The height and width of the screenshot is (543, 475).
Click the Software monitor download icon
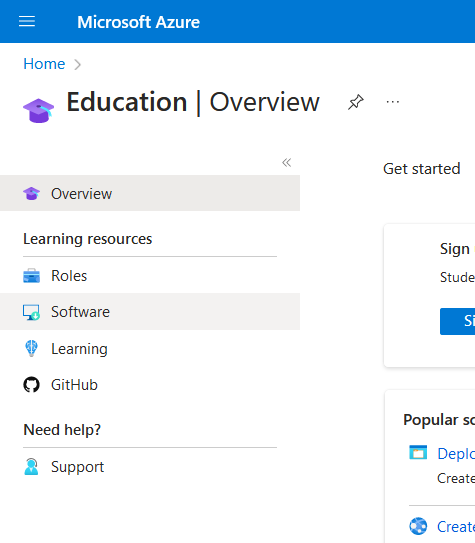click(32, 312)
